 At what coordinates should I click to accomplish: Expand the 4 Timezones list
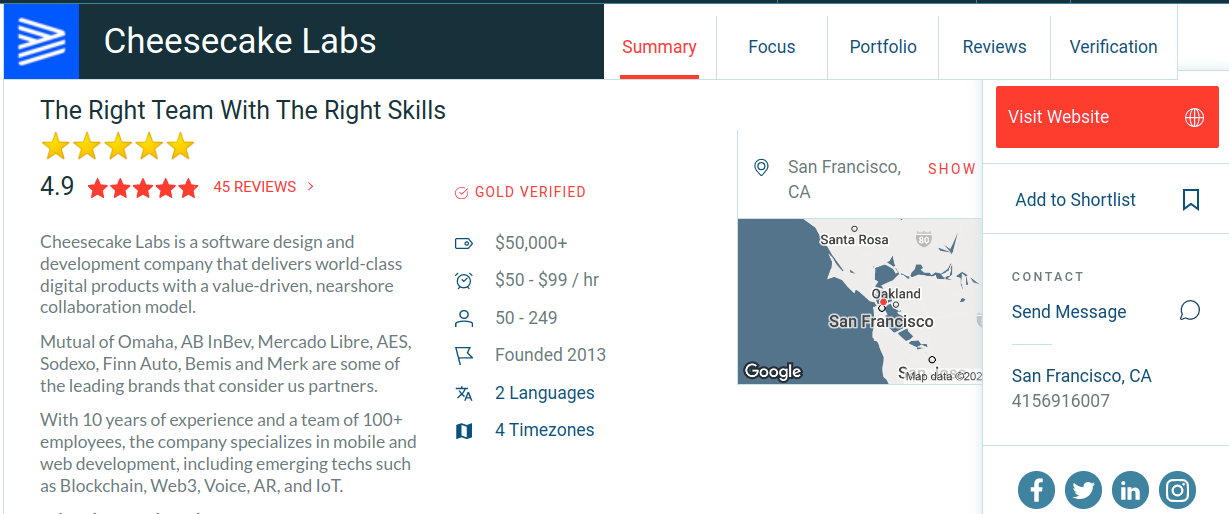click(544, 430)
